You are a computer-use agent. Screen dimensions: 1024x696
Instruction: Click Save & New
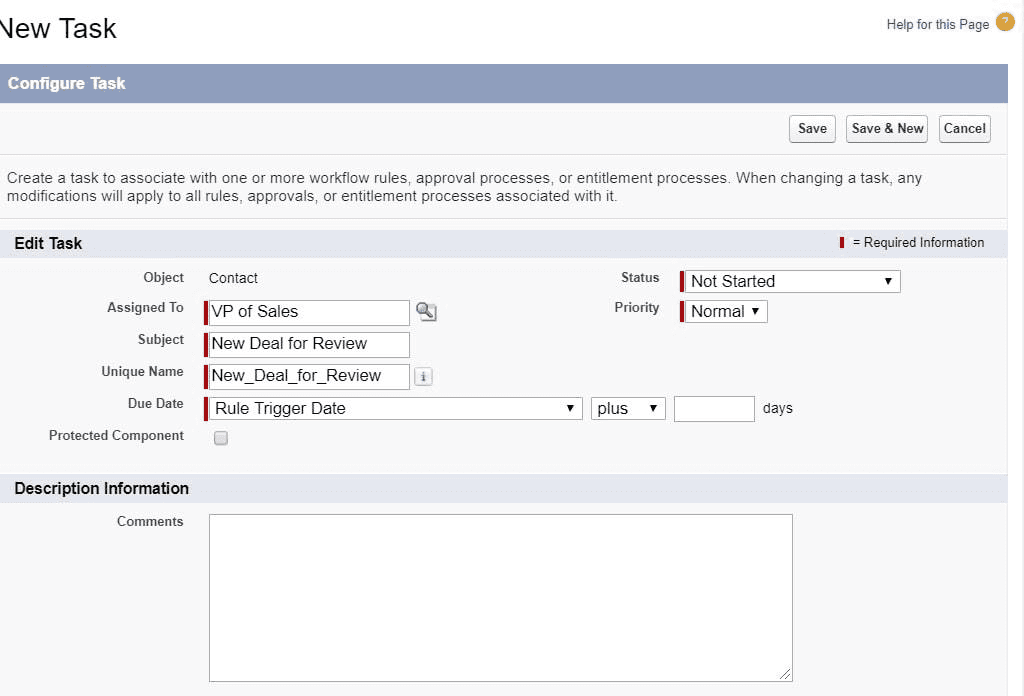(x=886, y=128)
